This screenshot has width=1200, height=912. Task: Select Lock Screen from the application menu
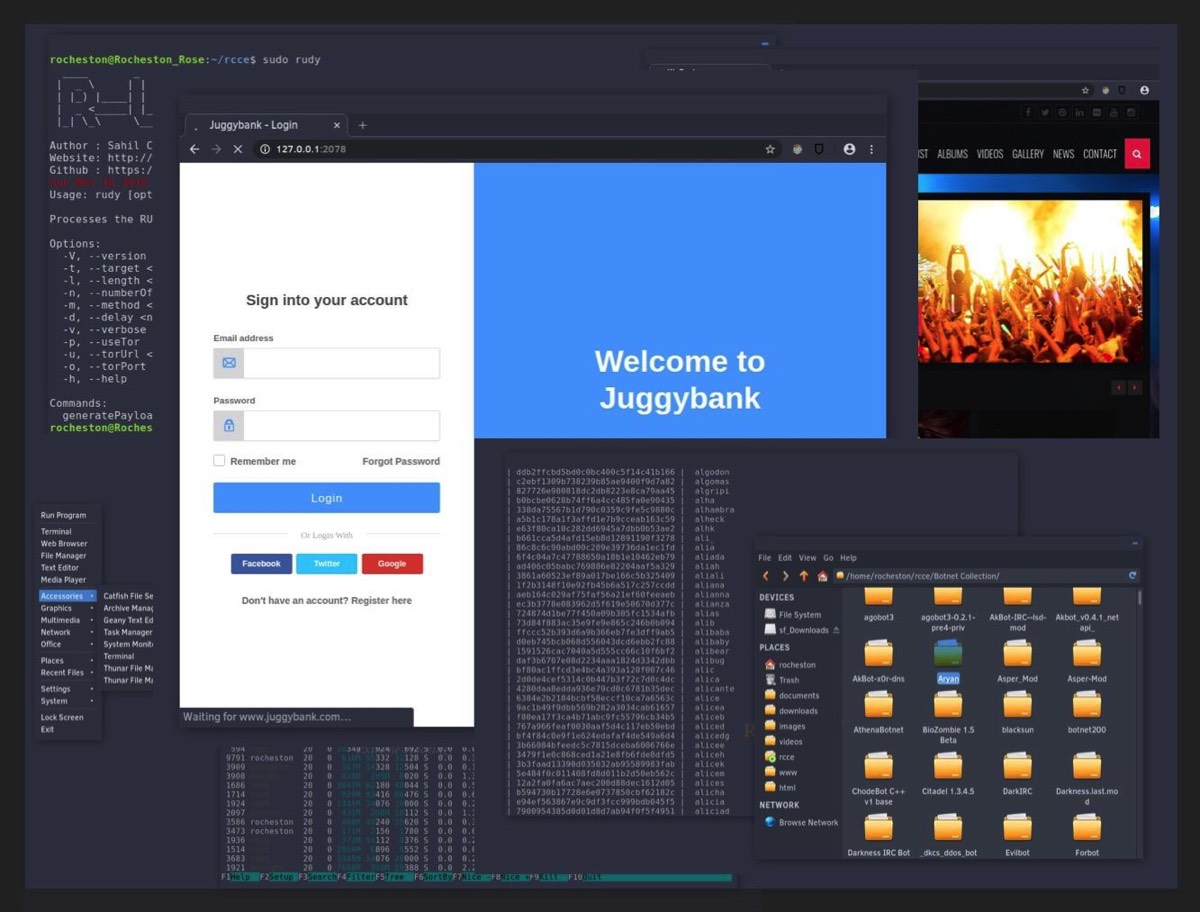[62, 717]
